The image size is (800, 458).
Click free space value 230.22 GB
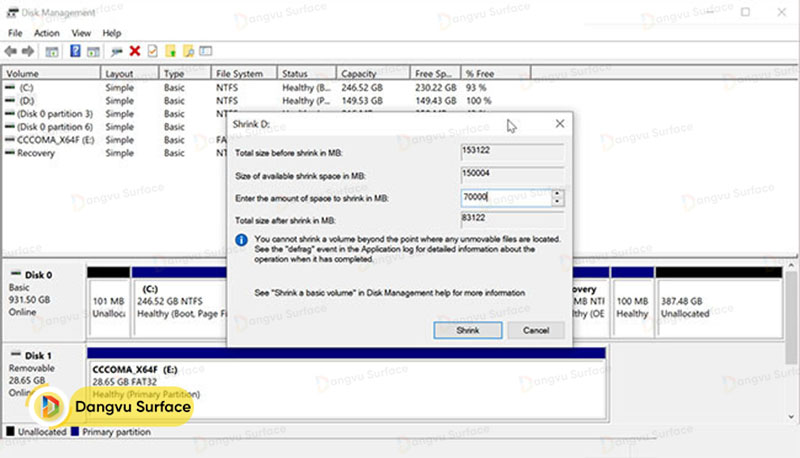[435, 88]
